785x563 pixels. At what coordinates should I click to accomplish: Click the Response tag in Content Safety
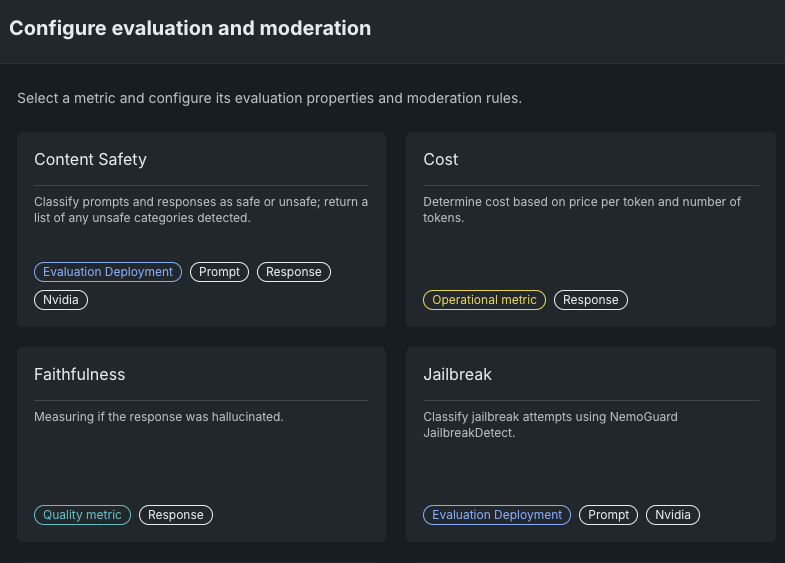(x=293, y=272)
